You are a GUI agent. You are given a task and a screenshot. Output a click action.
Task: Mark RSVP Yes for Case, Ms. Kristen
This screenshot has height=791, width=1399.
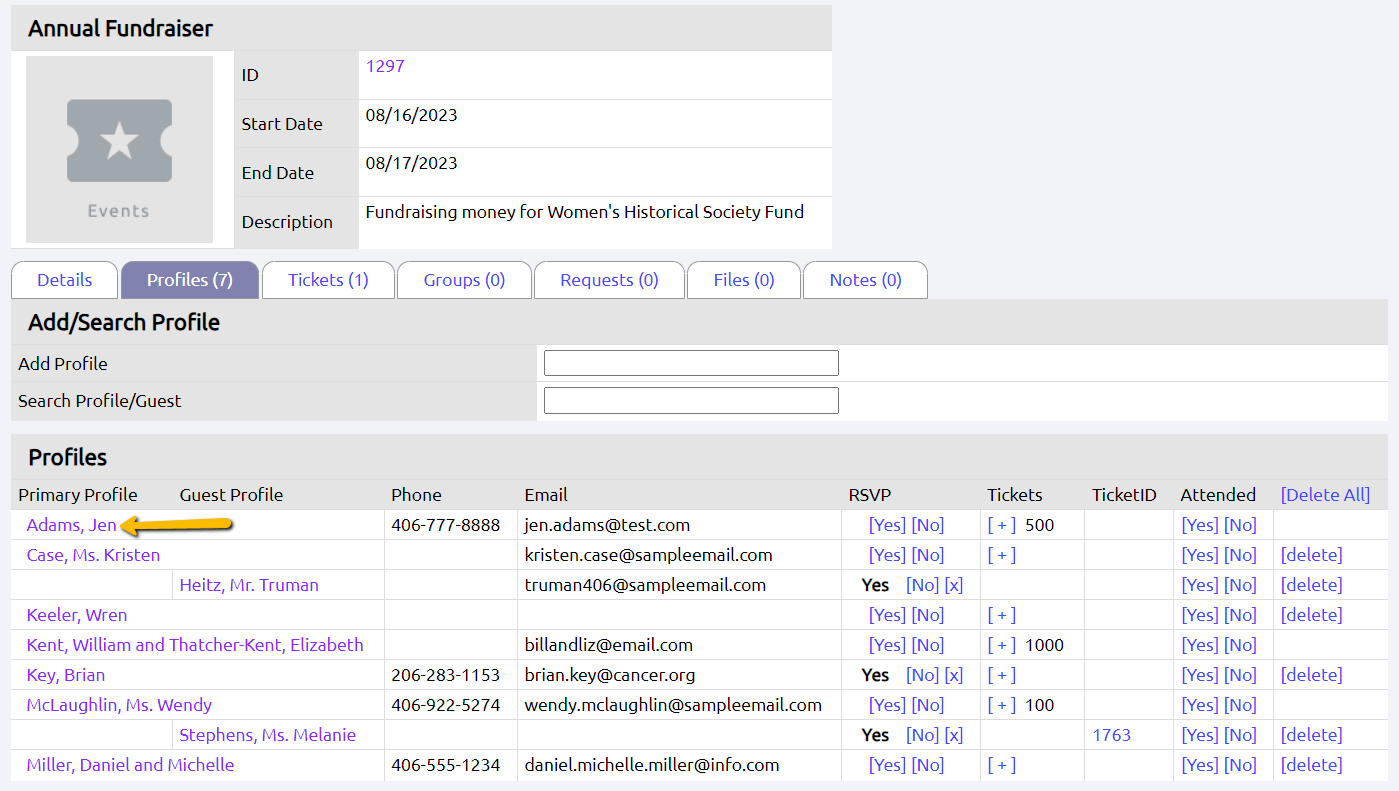(x=887, y=555)
